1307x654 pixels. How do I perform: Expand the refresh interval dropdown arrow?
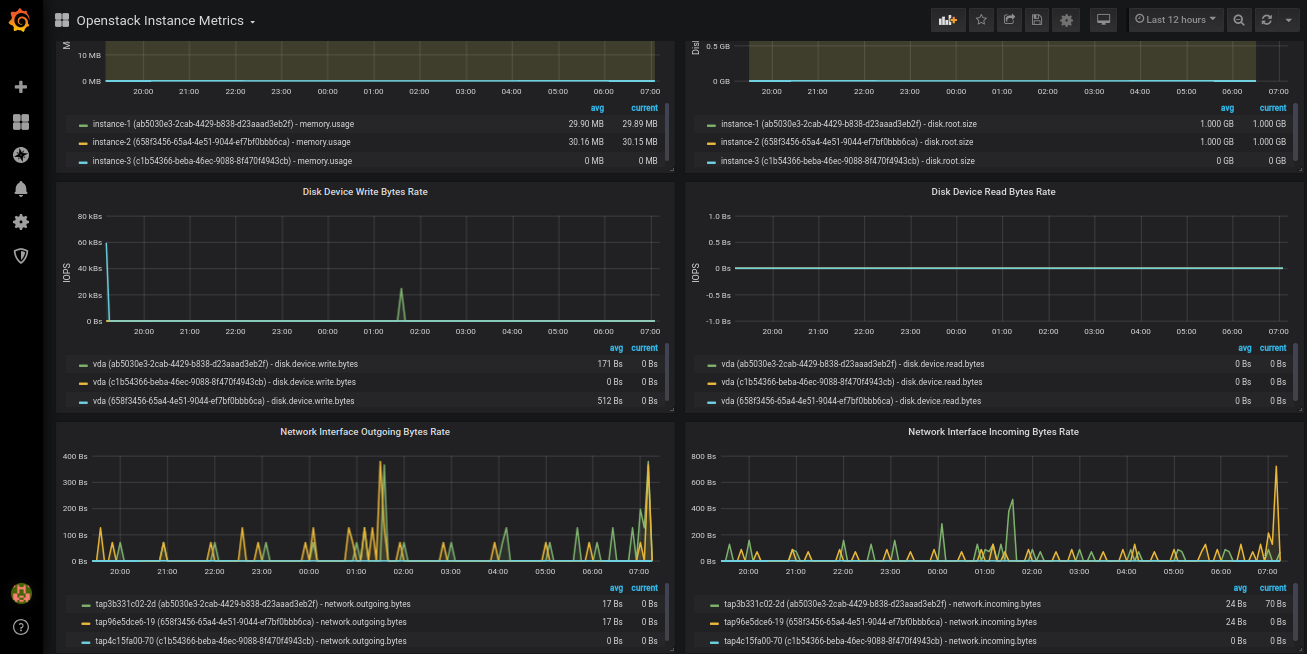point(1288,20)
